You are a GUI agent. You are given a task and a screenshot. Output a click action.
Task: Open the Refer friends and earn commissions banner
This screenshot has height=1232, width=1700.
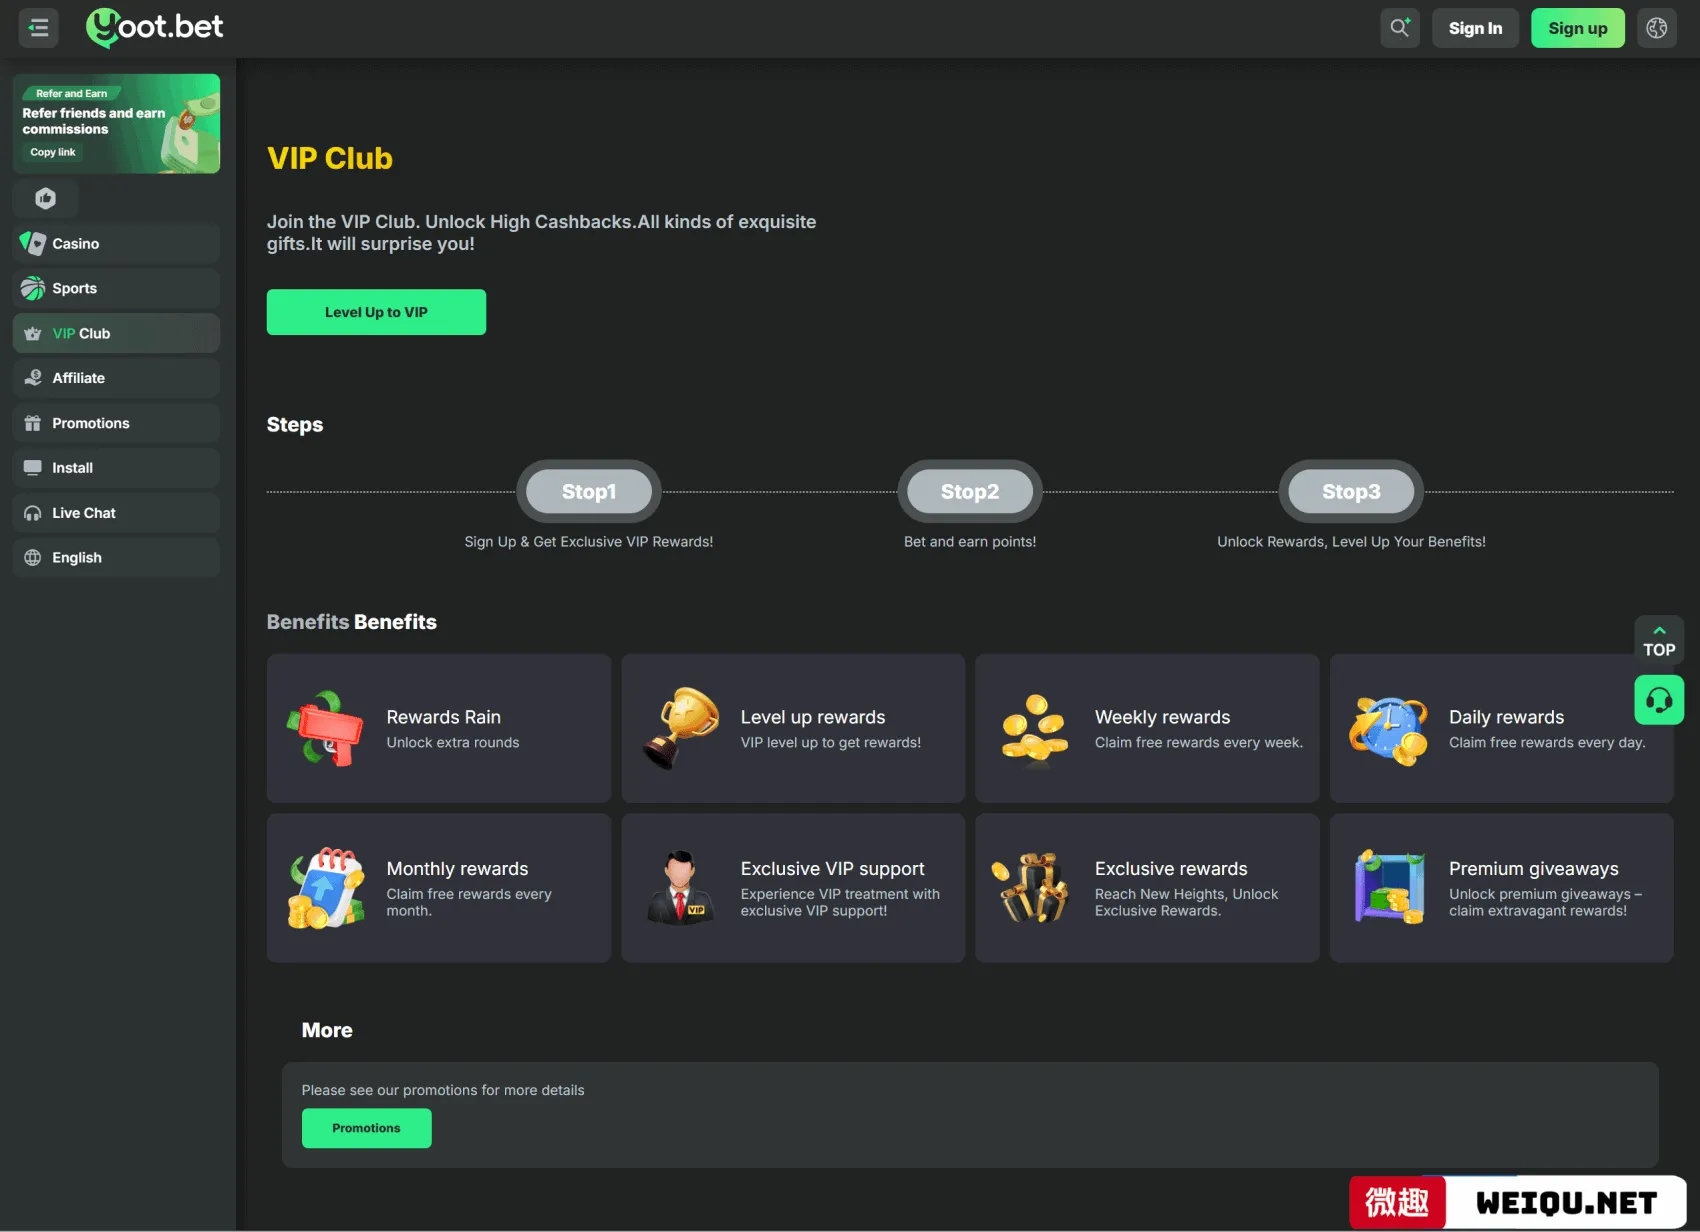[x=116, y=123]
